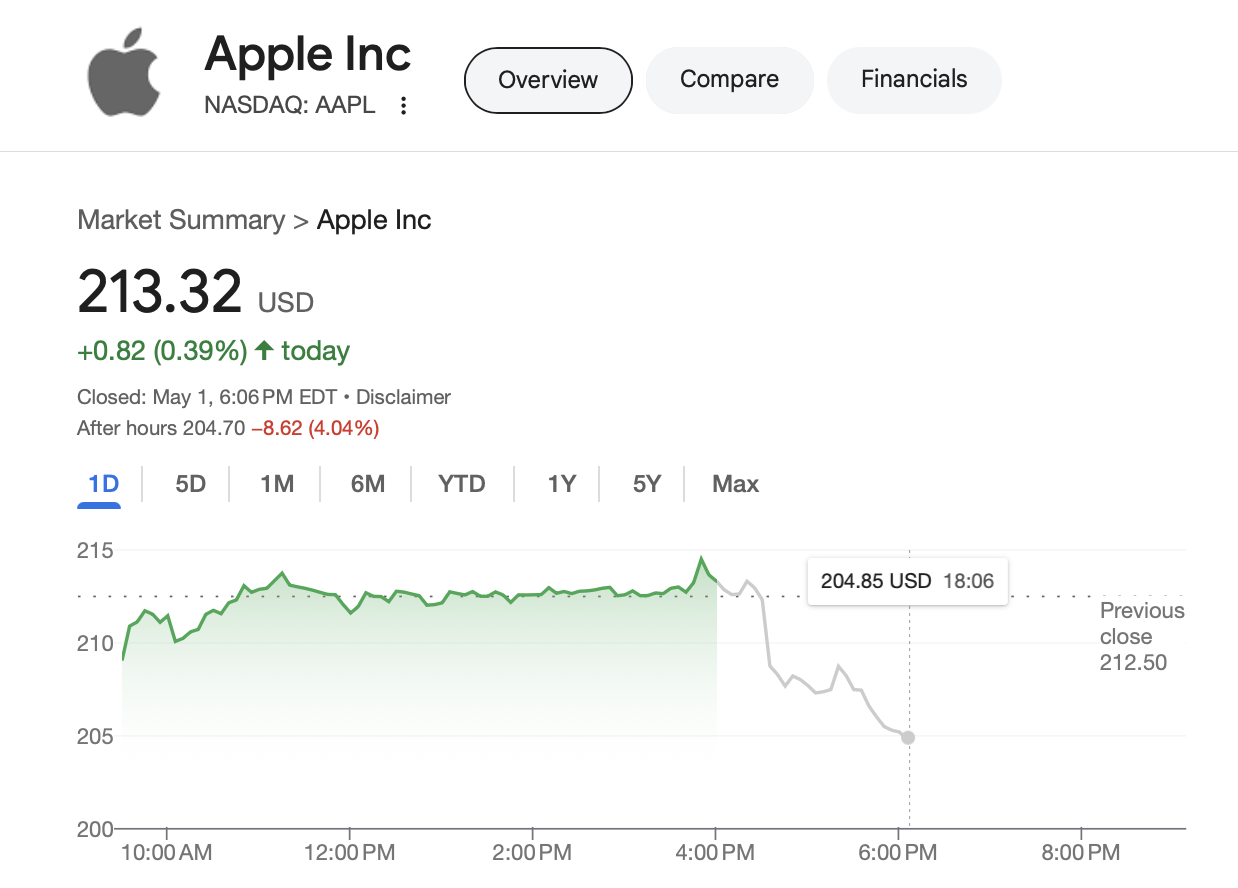Click the green up arrow next to today
The height and width of the screenshot is (888, 1238).
(x=264, y=350)
